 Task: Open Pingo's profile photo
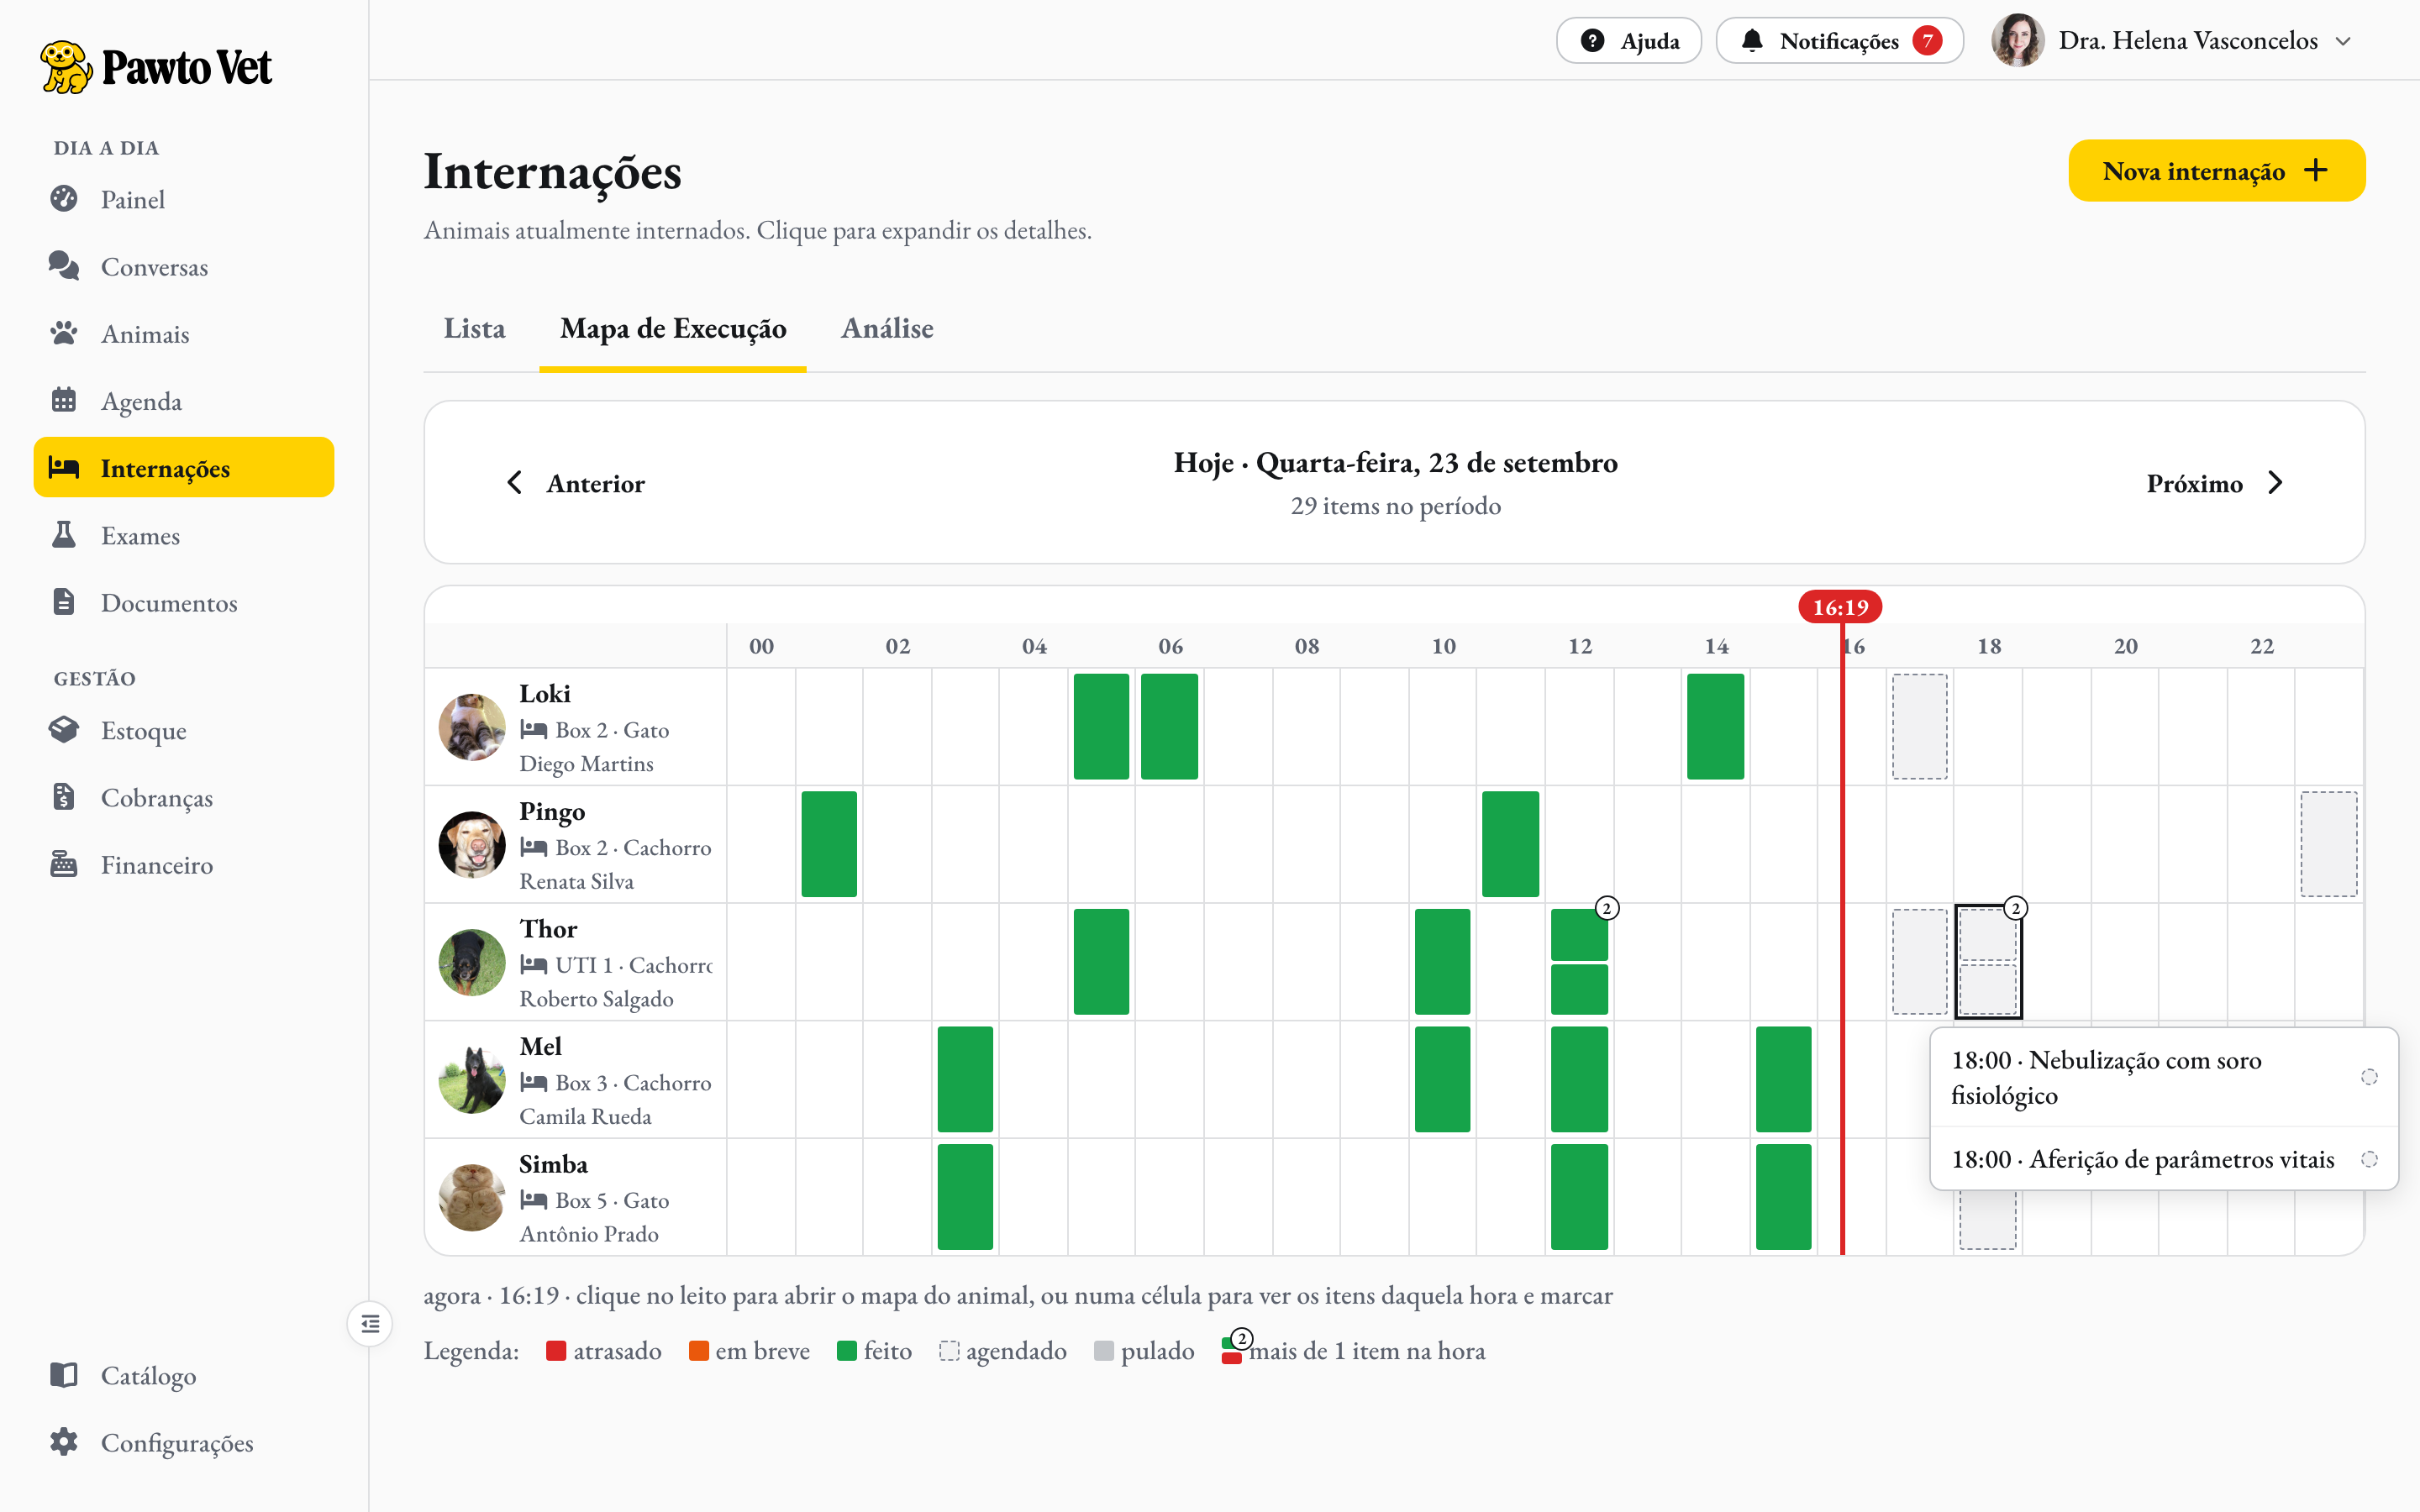click(x=472, y=845)
